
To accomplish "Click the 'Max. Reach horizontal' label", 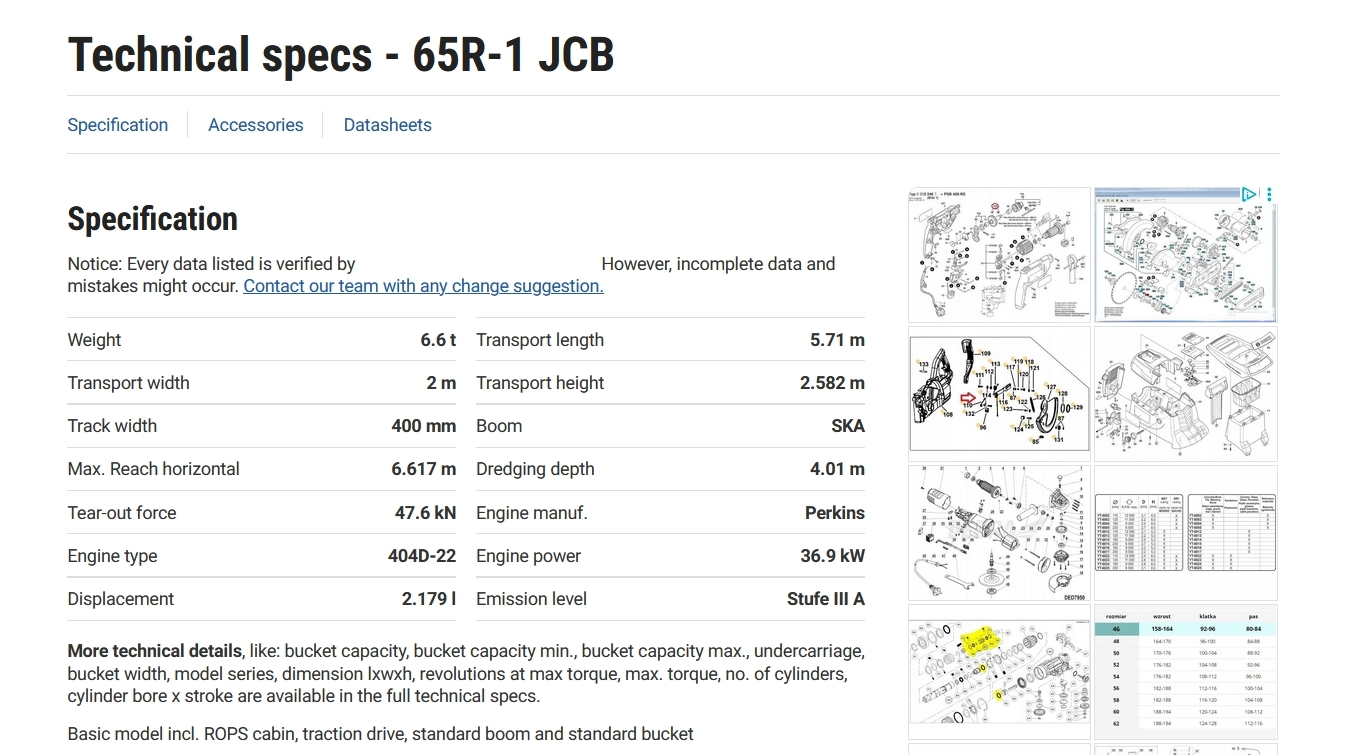I will [153, 469].
